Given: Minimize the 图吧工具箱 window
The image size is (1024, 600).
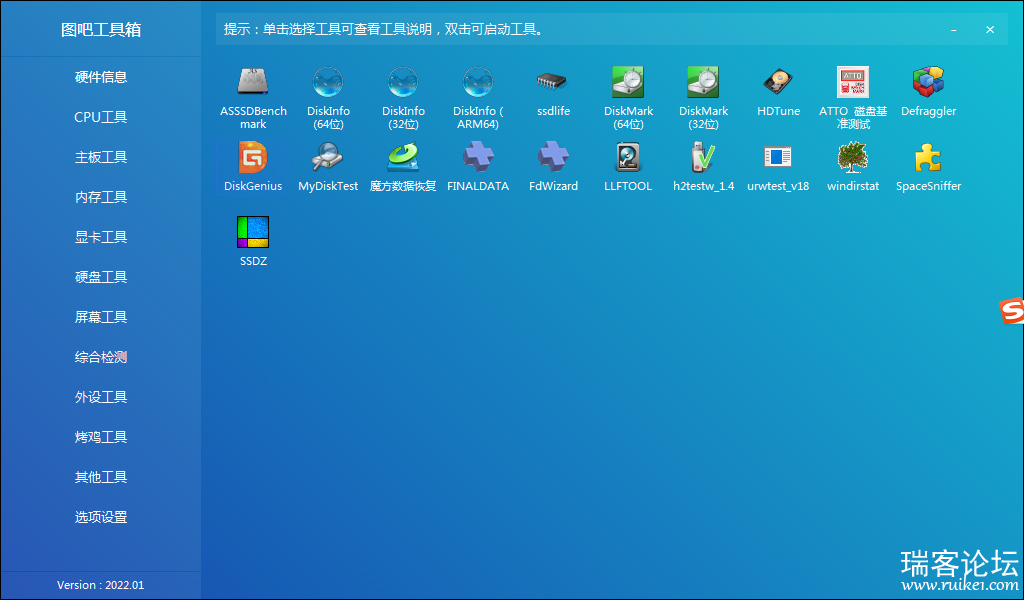Looking at the screenshot, I should [954, 30].
